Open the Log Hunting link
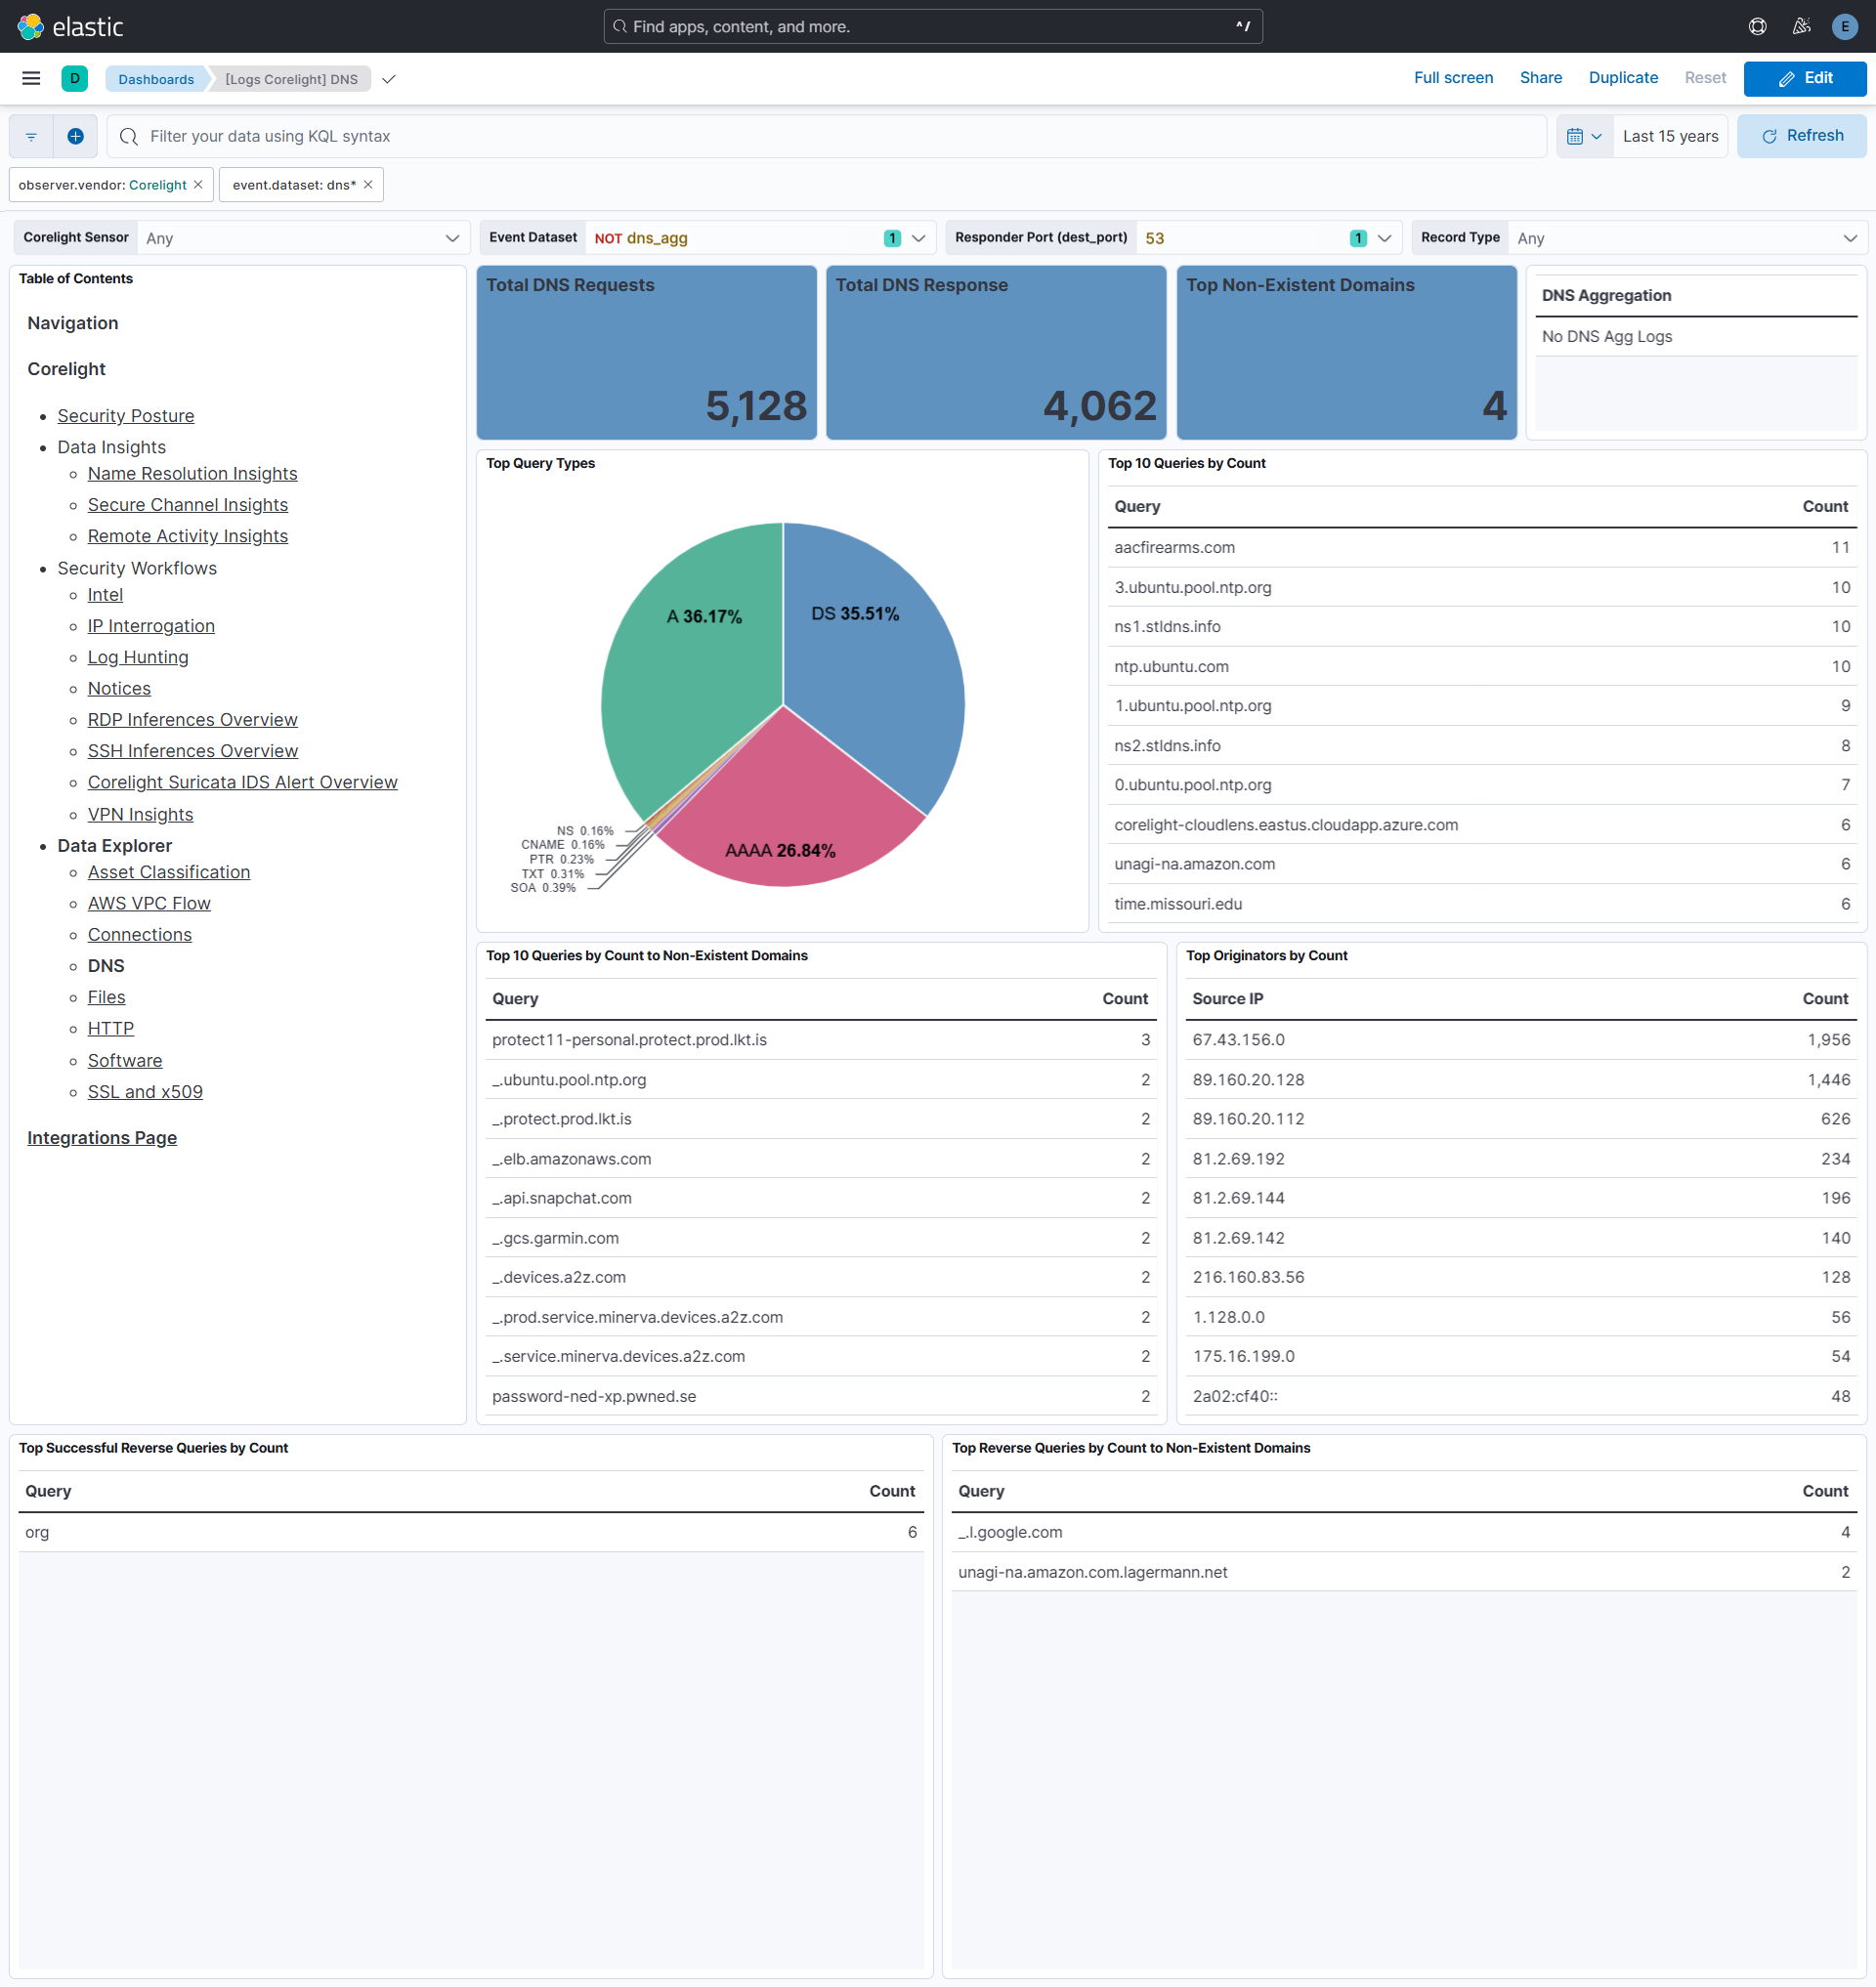Screen dimensions: 1876x1987 [138, 657]
